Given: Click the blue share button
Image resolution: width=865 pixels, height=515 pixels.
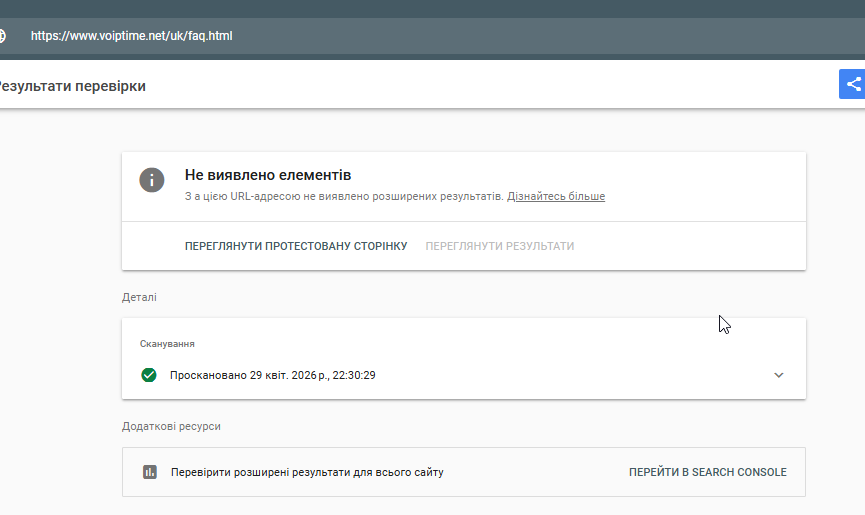Looking at the screenshot, I should click(x=852, y=85).
